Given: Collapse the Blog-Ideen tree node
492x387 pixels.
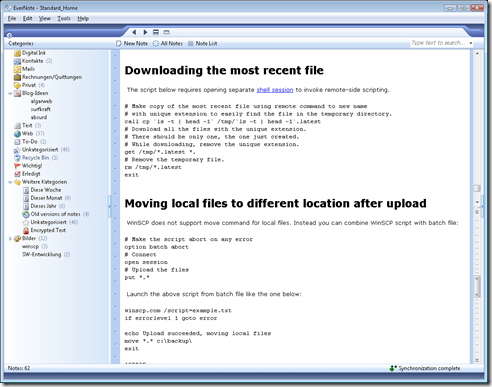Looking at the screenshot, I should coord(10,94).
